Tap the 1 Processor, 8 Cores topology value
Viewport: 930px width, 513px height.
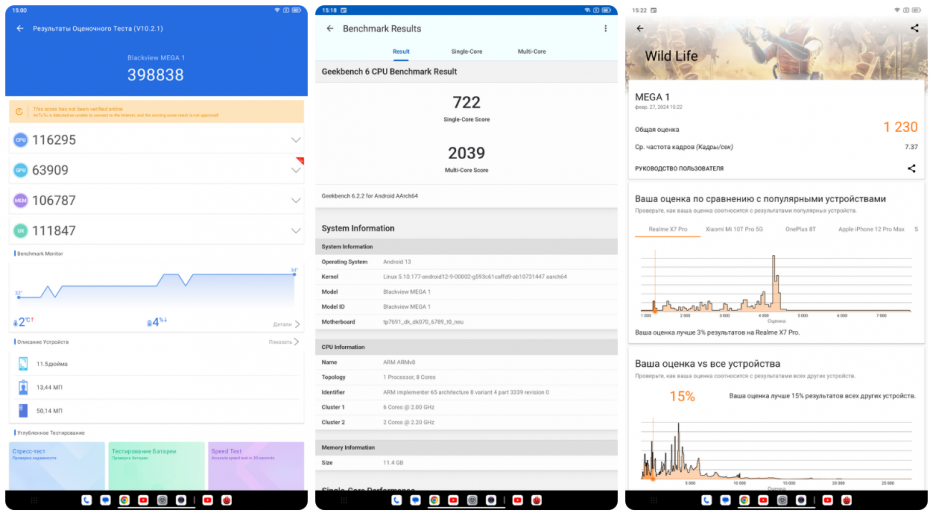pos(409,377)
